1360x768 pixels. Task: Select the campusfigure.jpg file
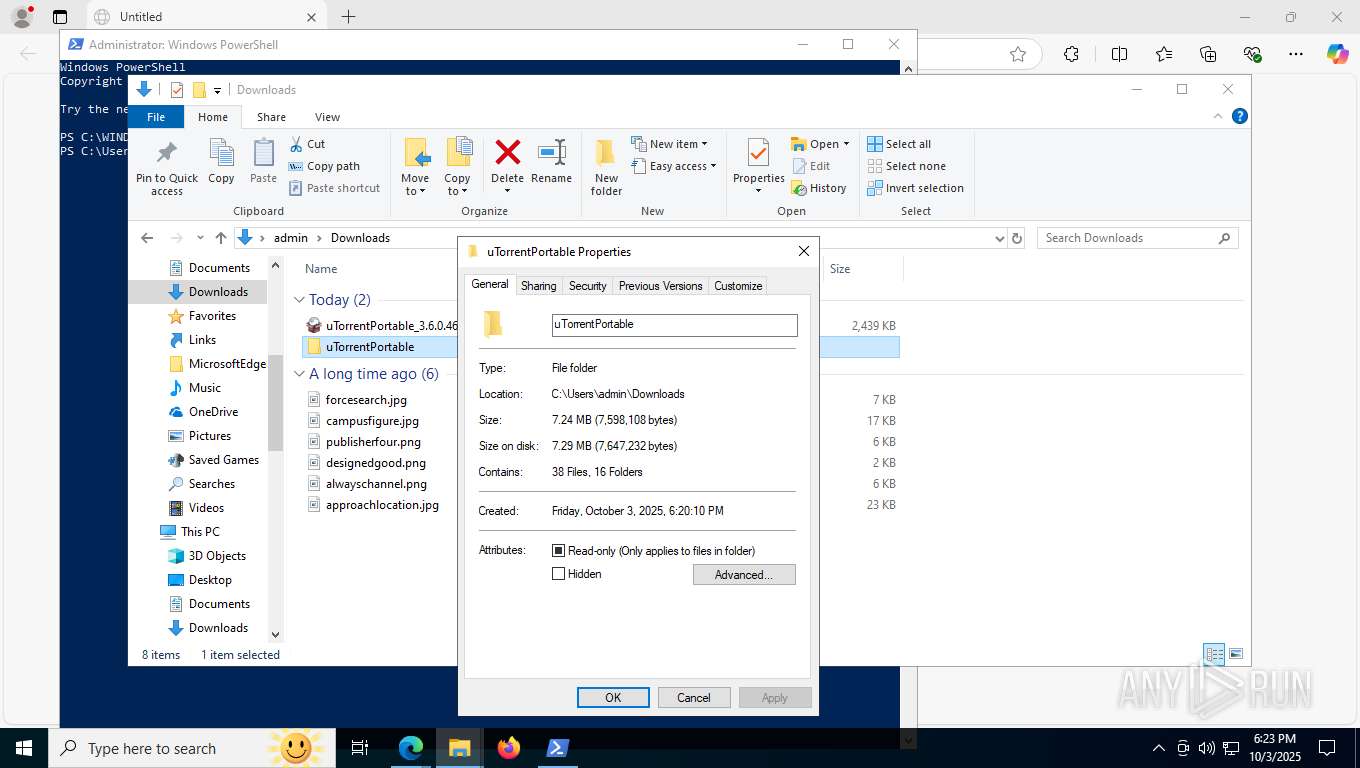pyautogui.click(x=372, y=421)
